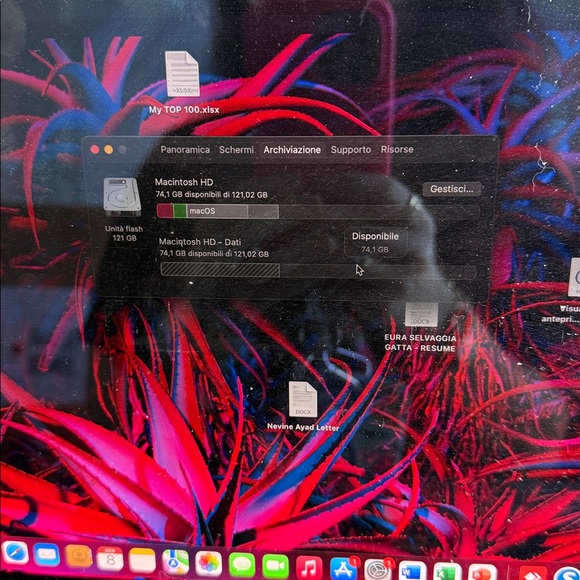
Task: Open the Skype icon in the Dock
Action: pos(567,574)
